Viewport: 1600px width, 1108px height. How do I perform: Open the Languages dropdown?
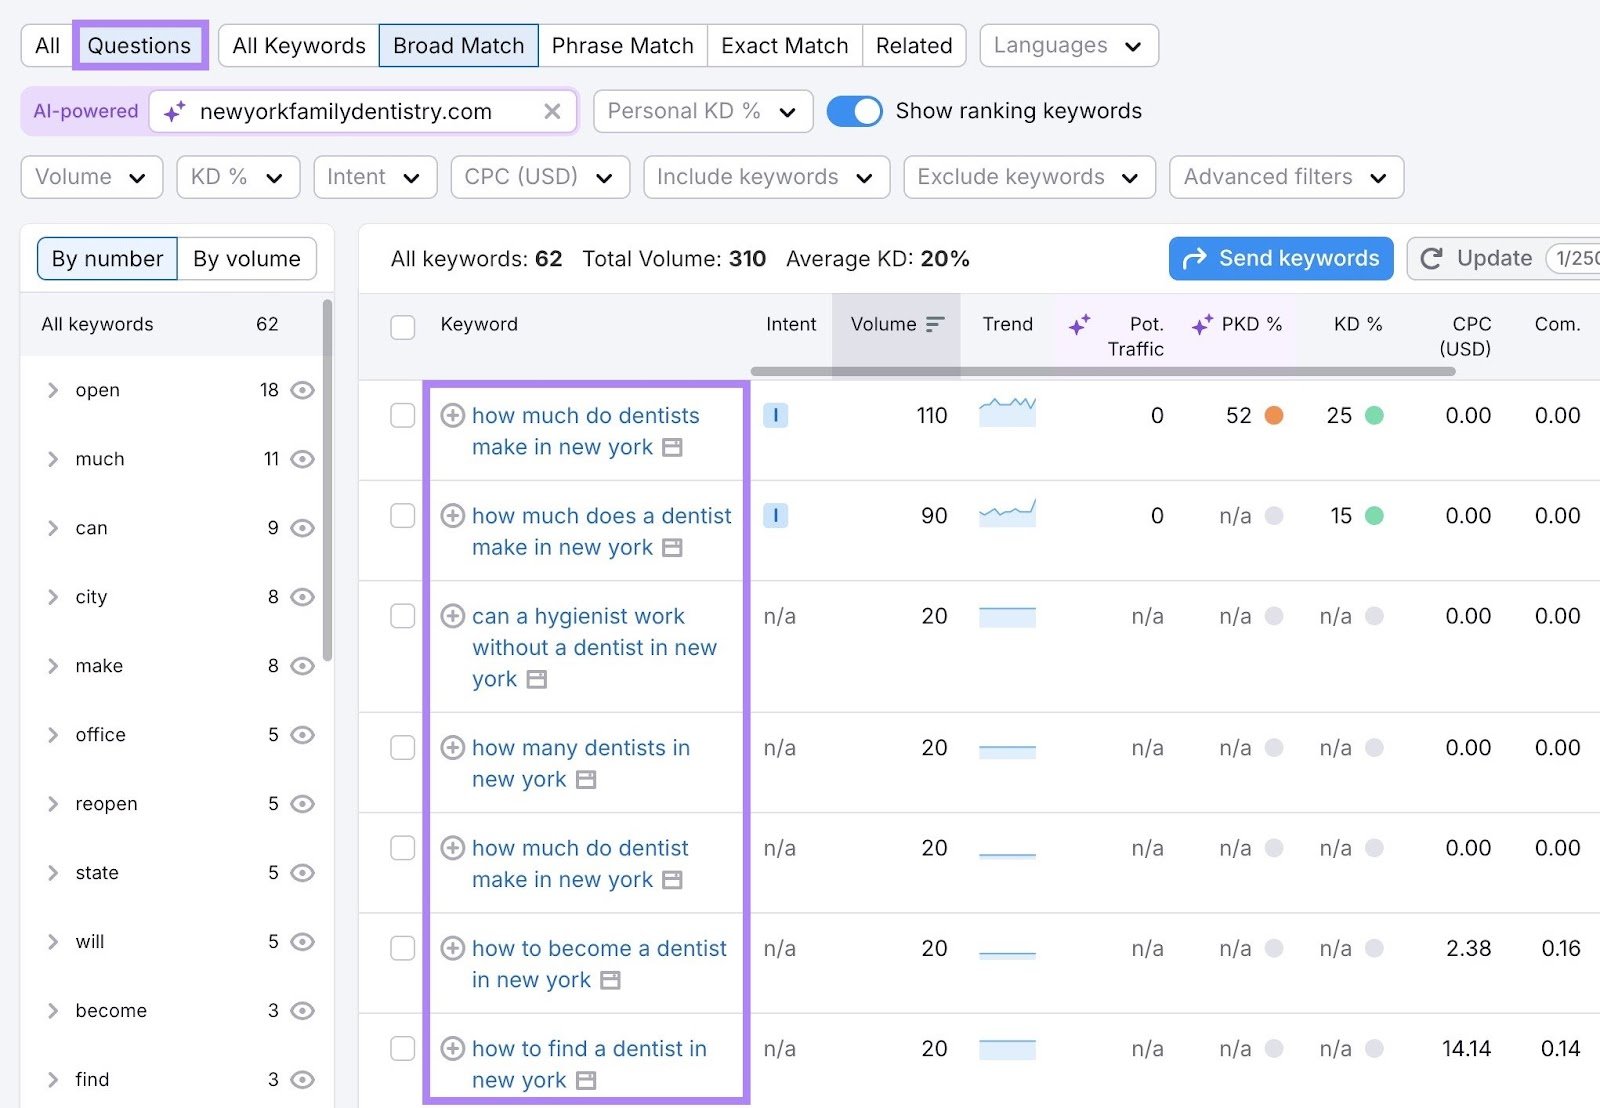(1068, 45)
